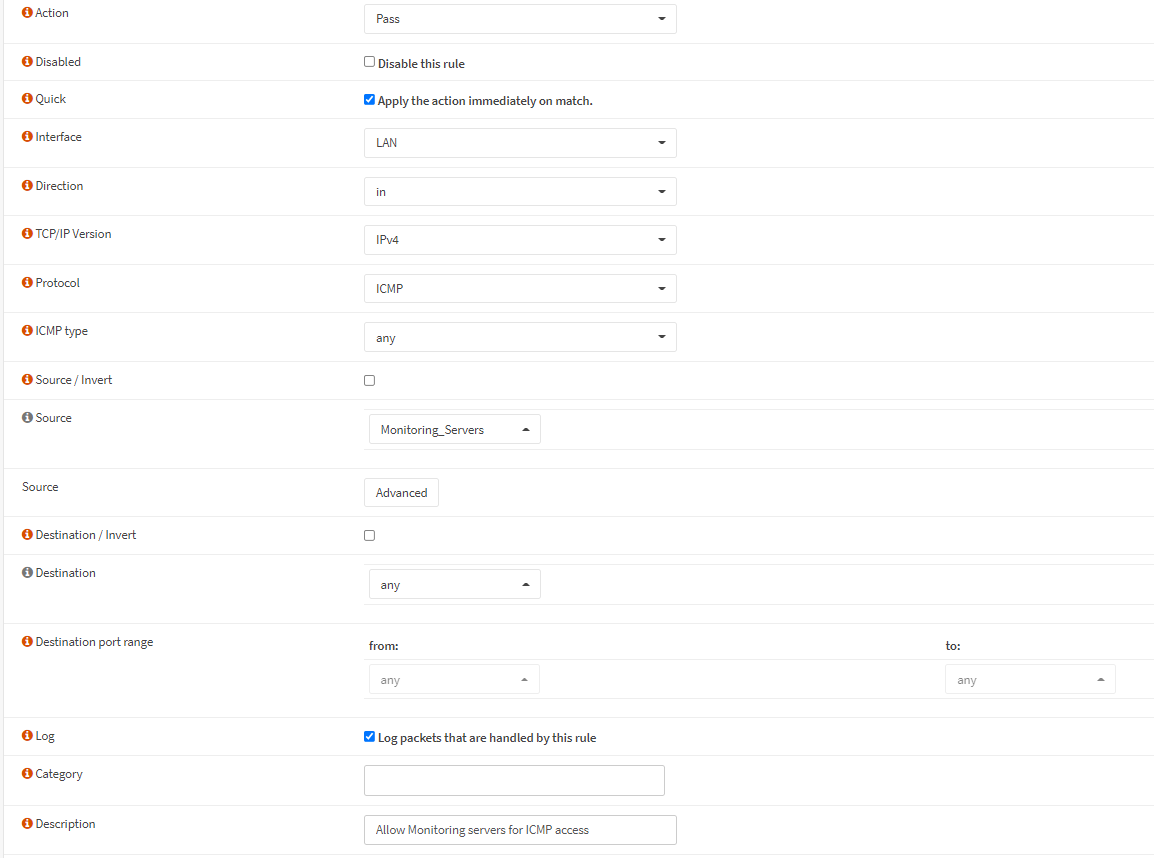Image resolution: width=1154 pixels, height=858 pixels.
Task: Show help for Destination / Invert
Action: (x=27, y=534)
